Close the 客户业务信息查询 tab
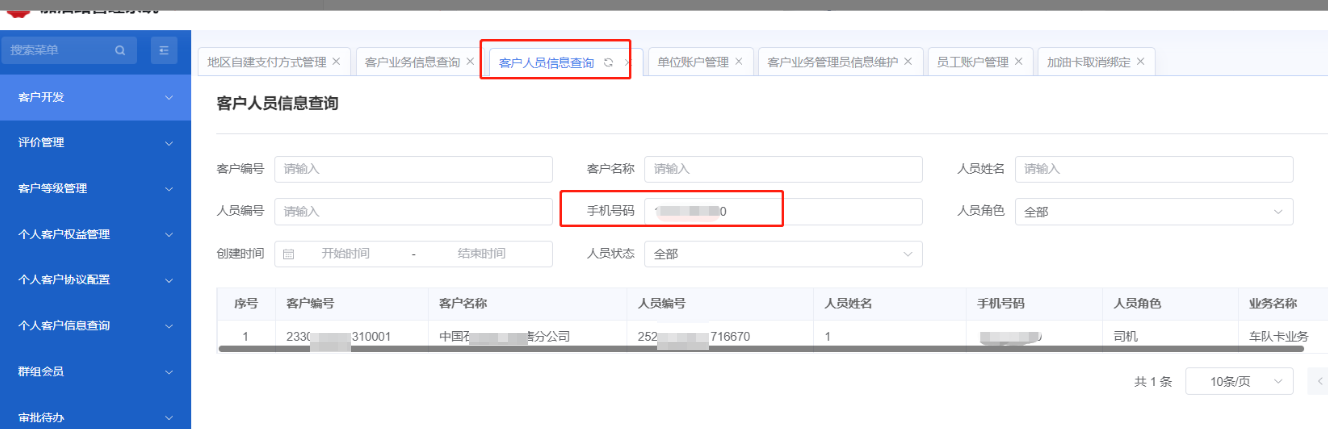1328x429 pixels. point(470,62)
